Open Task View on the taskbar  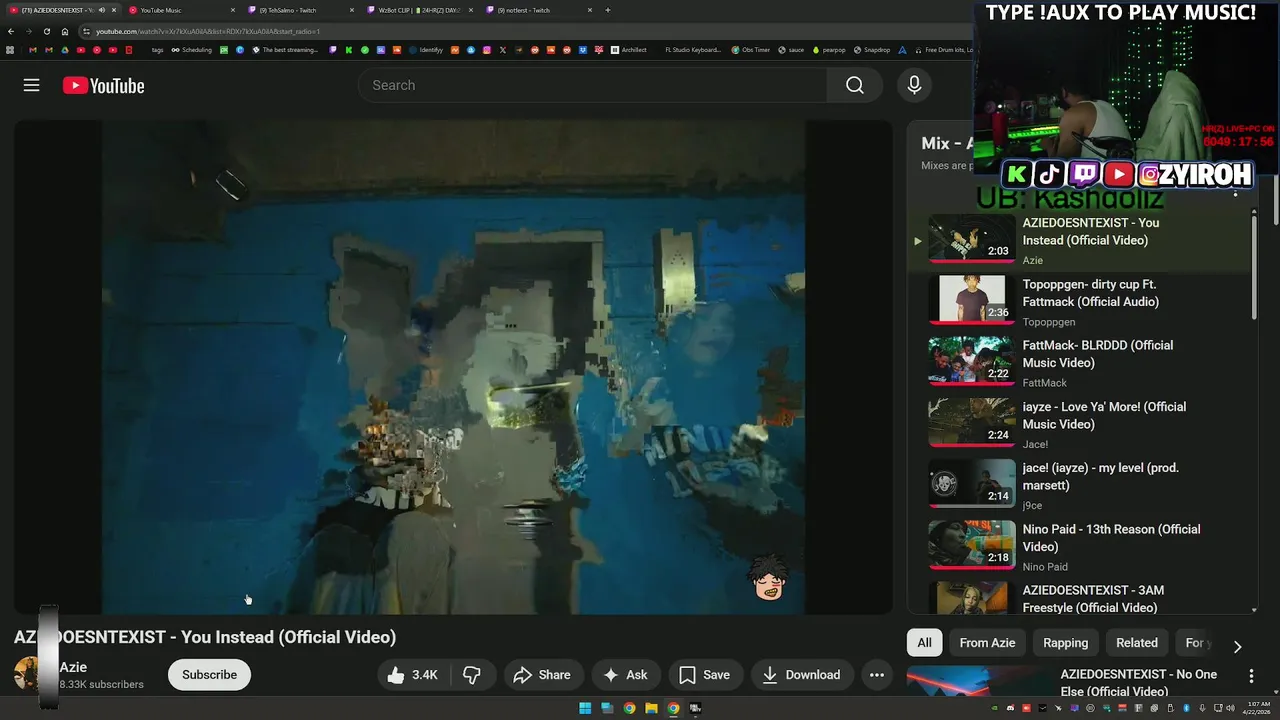coord(607,708)
